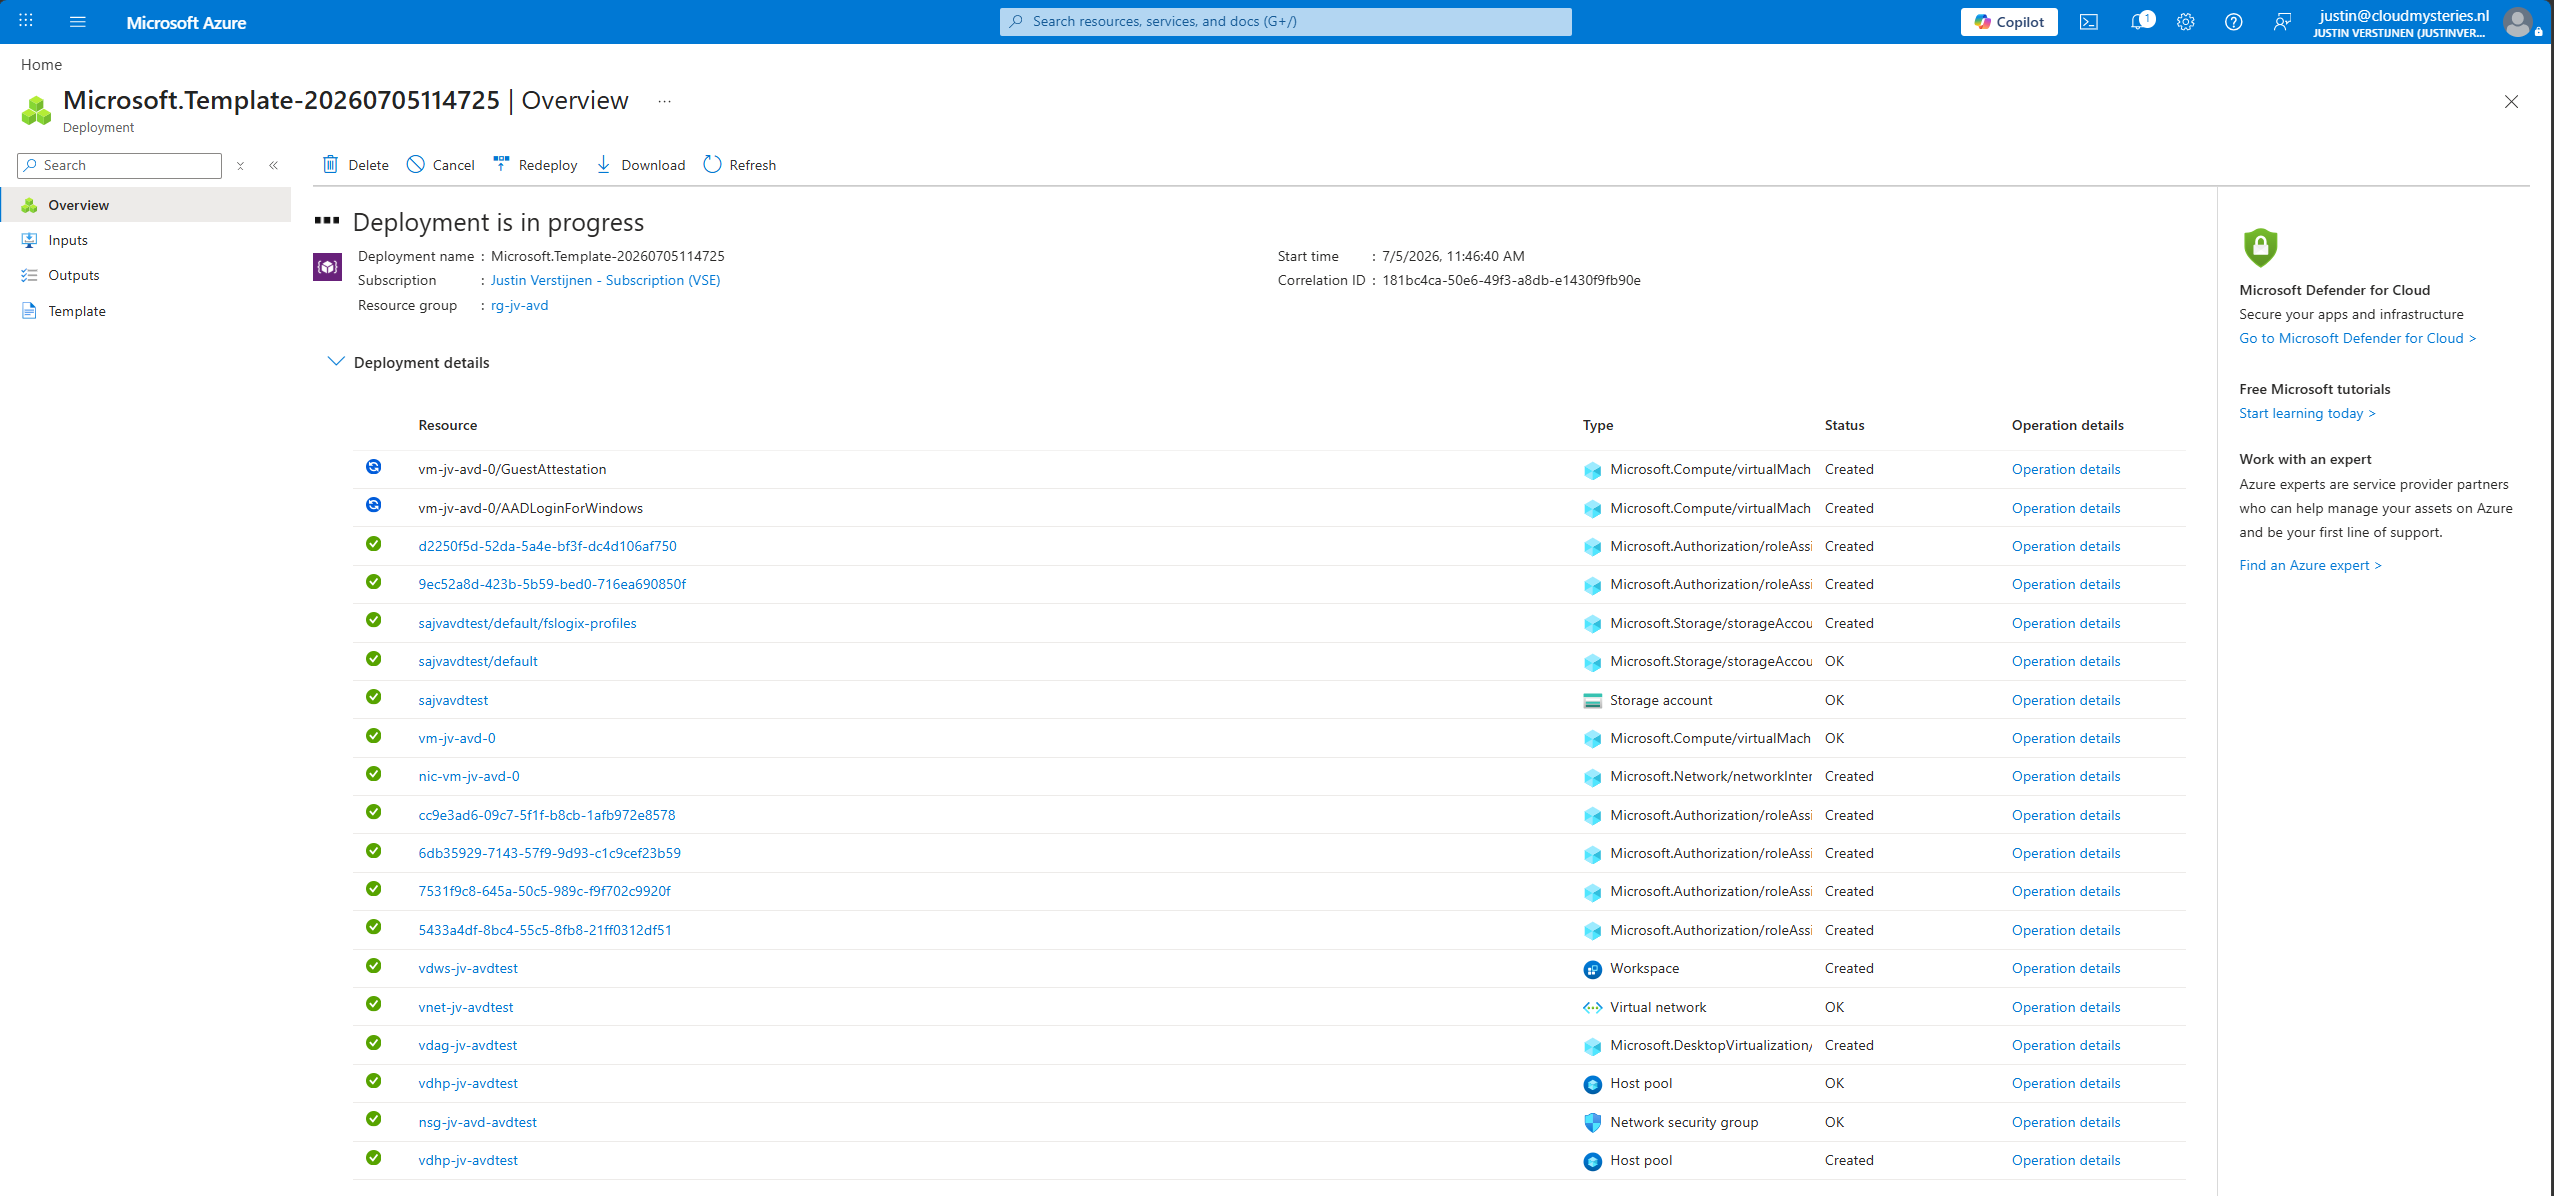Click the Defender for Cloud shield icon

pyautogui.click(x=2260, y=247)
